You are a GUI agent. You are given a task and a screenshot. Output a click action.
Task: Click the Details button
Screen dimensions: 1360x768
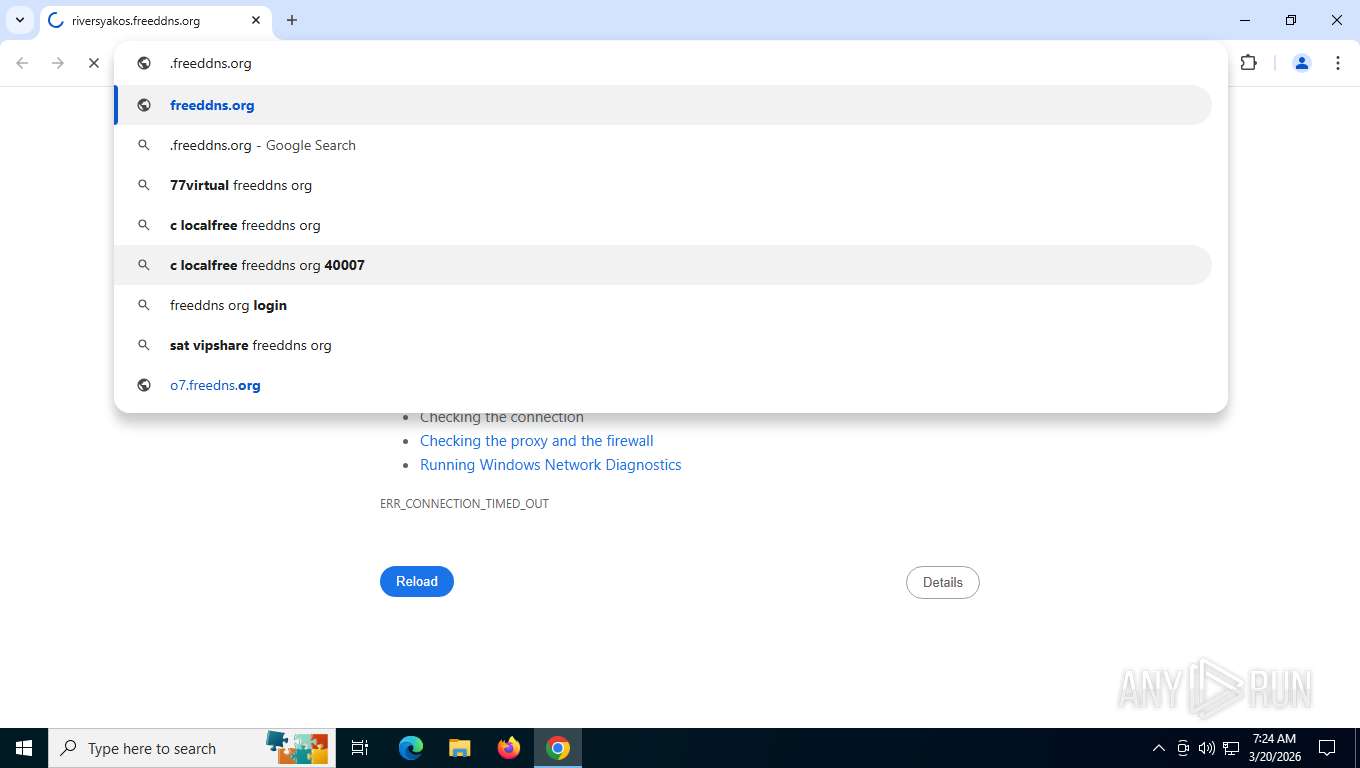[943, 582]
